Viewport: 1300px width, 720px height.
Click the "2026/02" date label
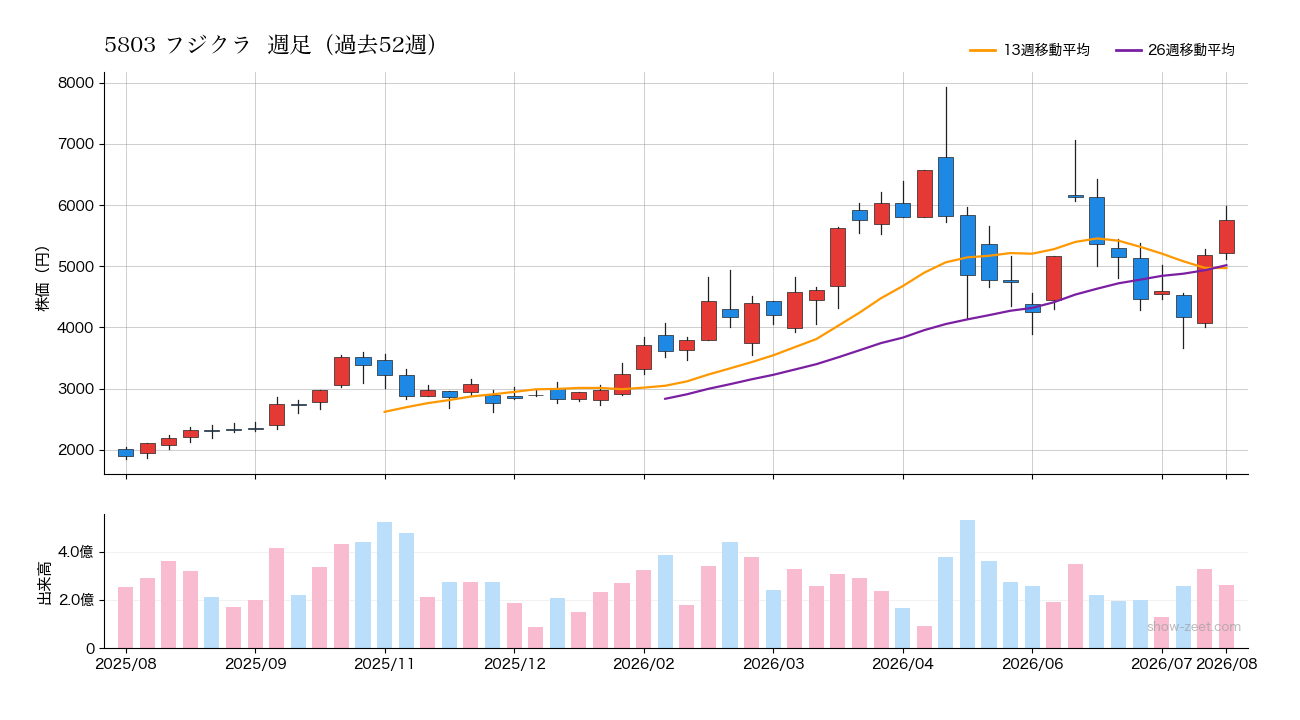pyautogui.click(x=644, y=662)
